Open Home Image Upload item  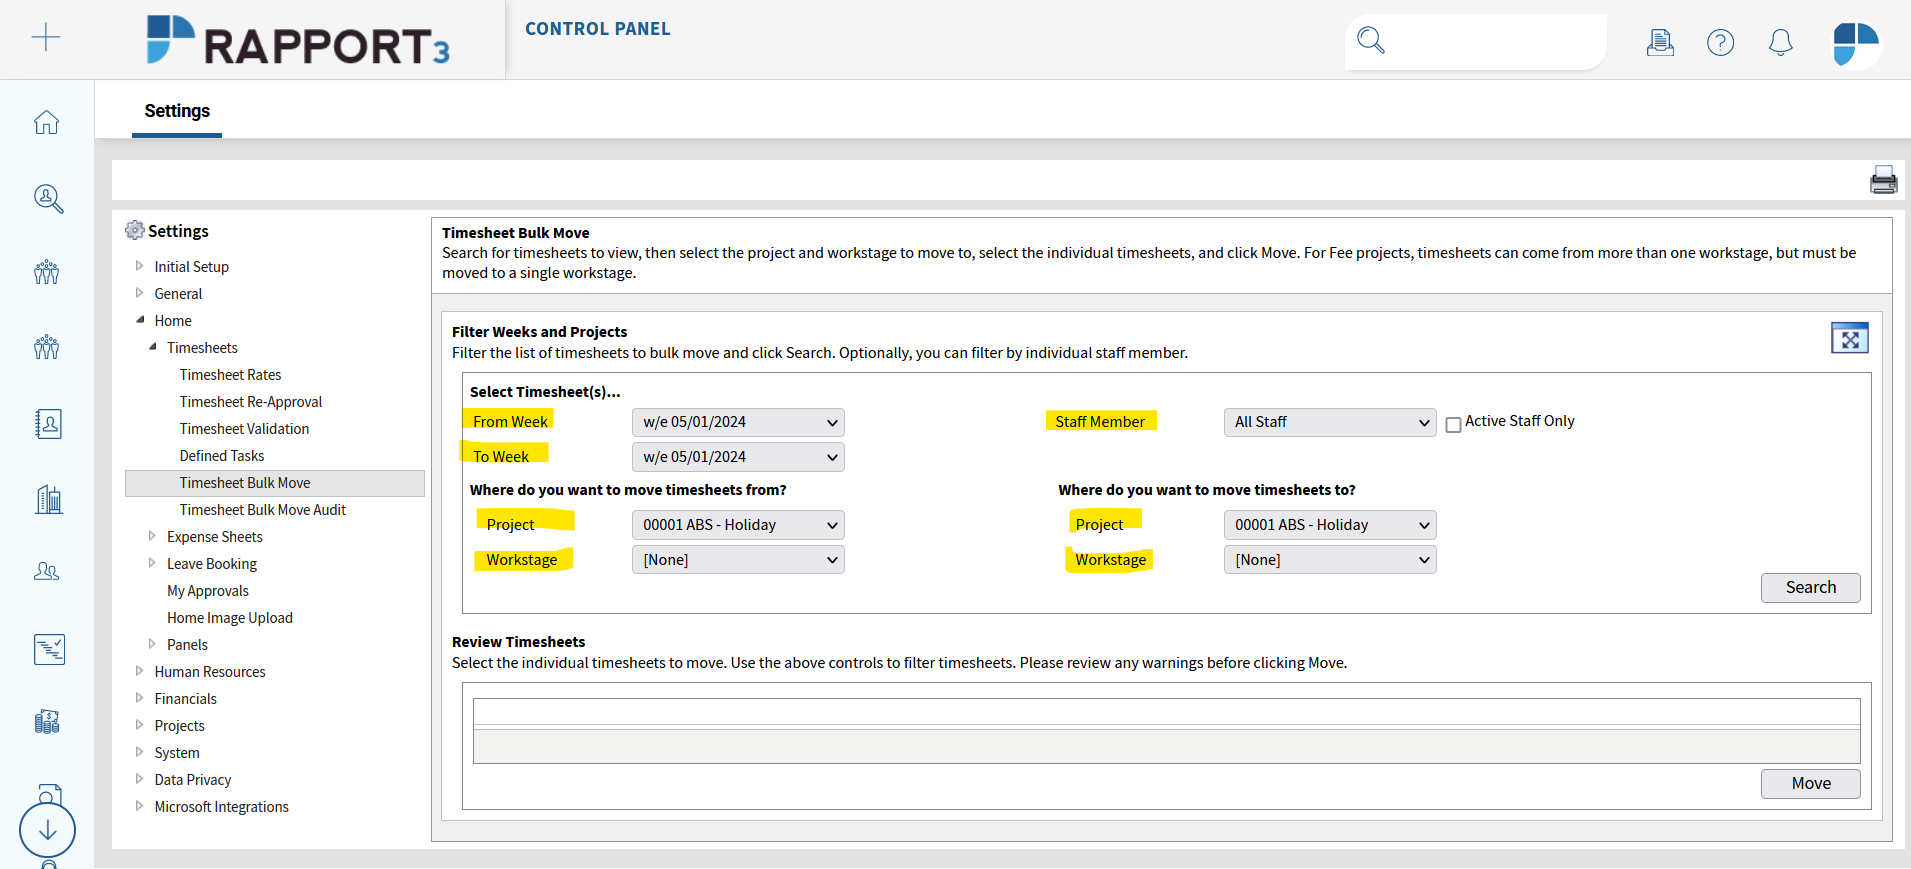coord(230,618)
